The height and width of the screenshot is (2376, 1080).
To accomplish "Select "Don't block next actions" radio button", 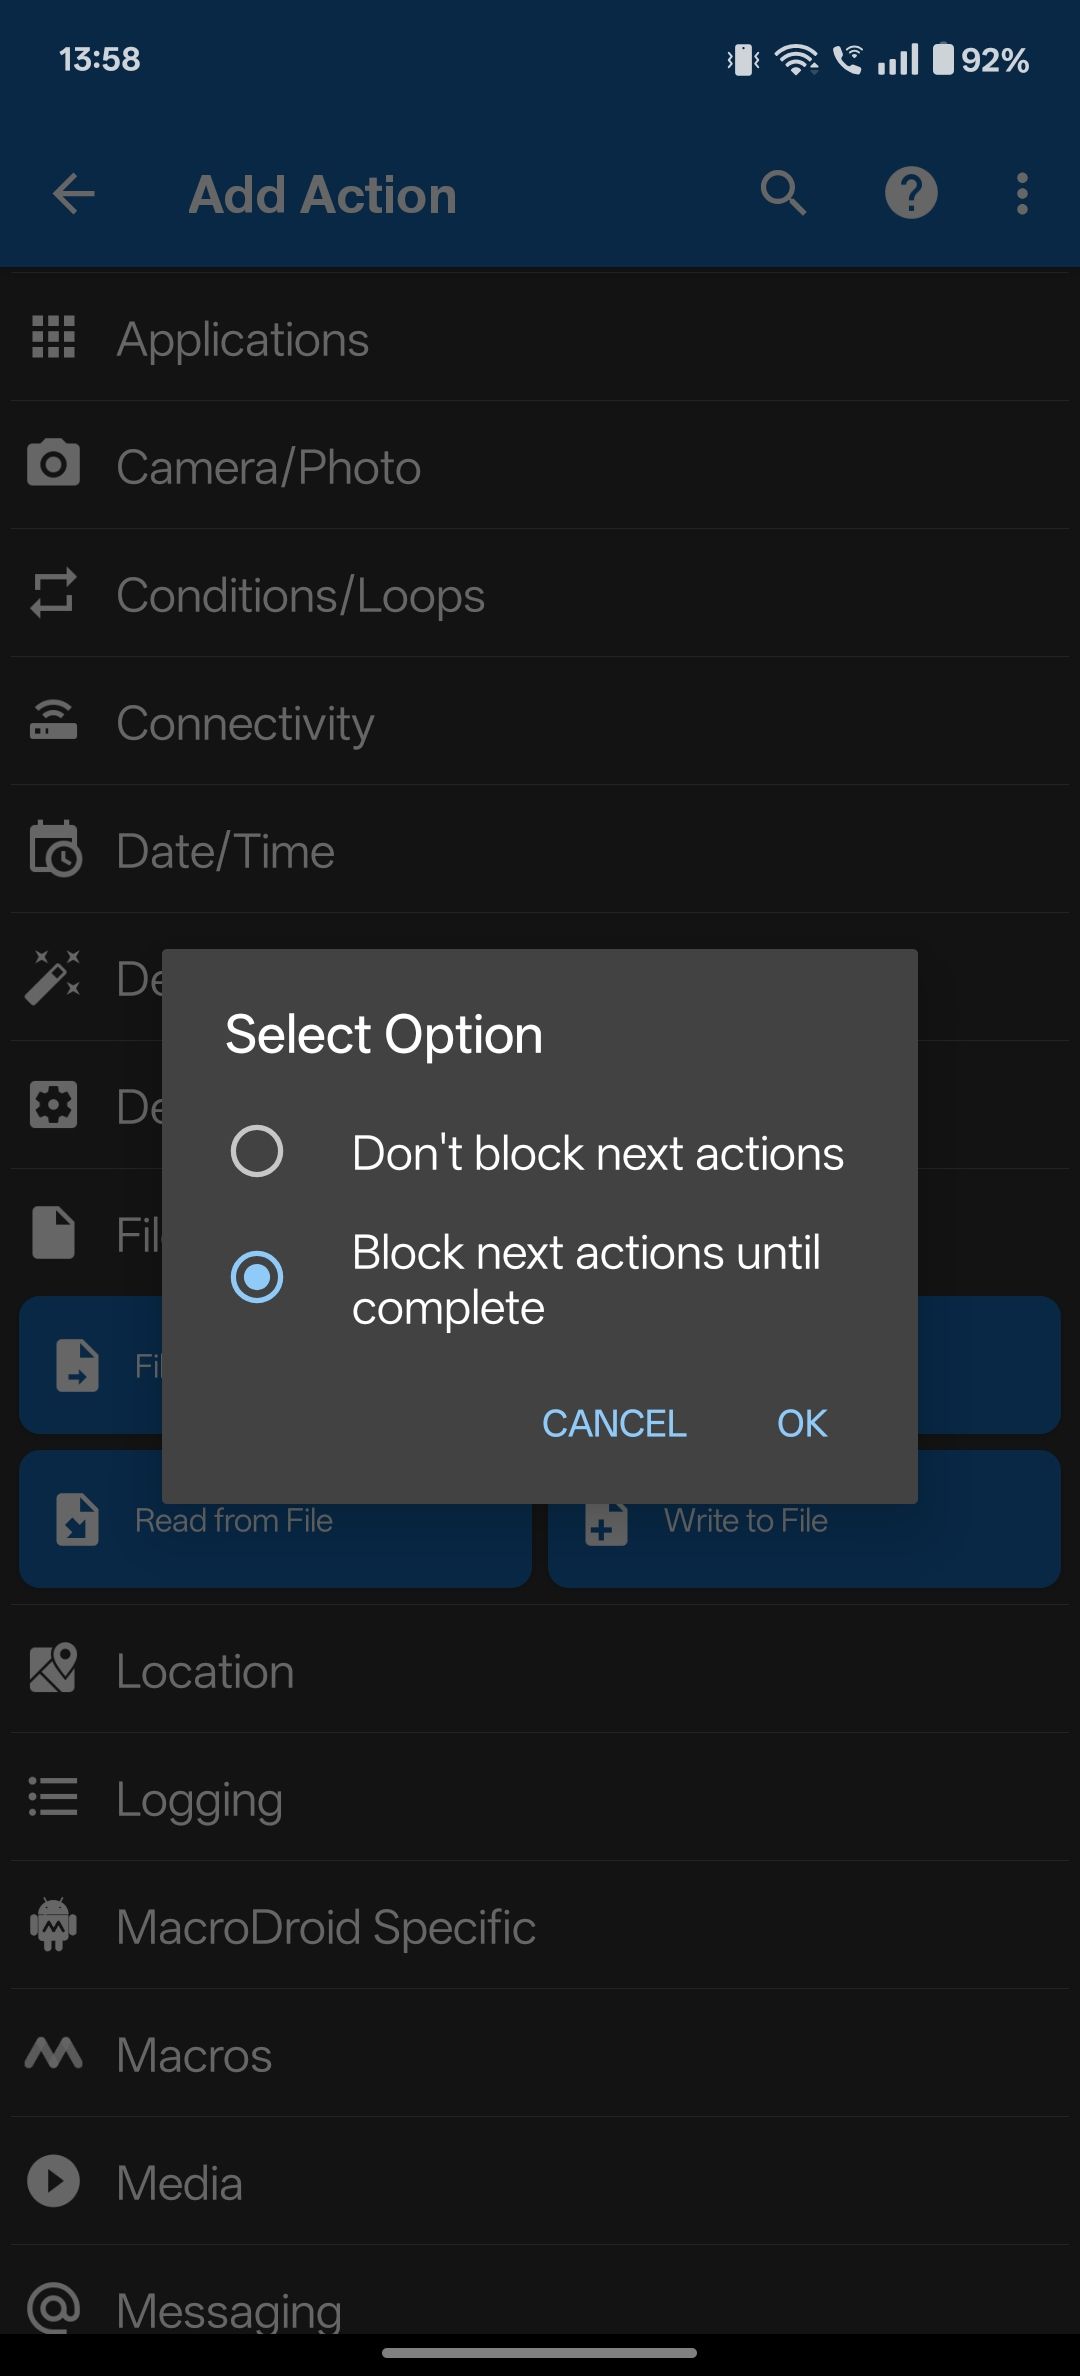I will pos(257,1152).
